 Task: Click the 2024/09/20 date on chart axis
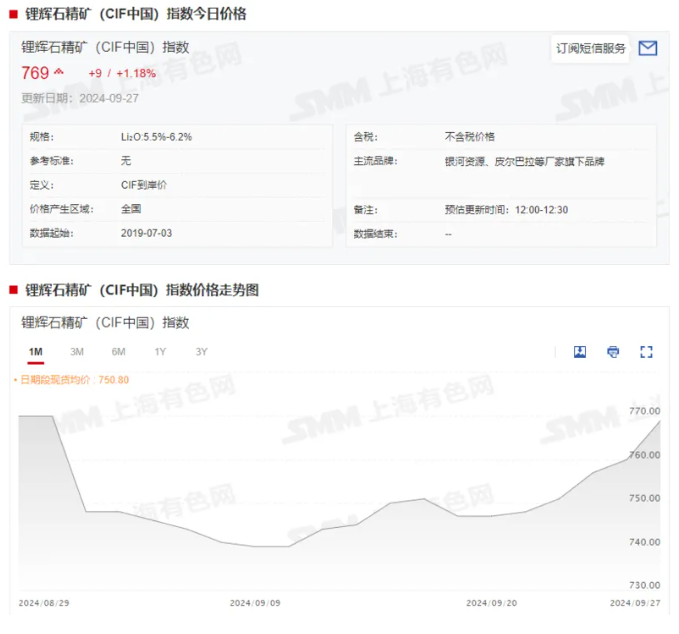490,603
